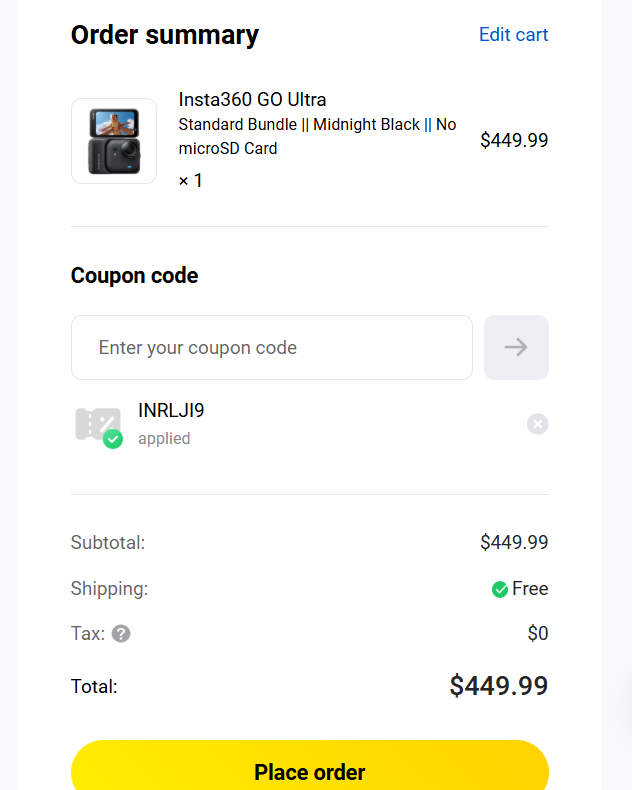Open the Insta360 GO Ultra product thumbnail
This screenshot has height=790, width=632.
coord(114,141)
